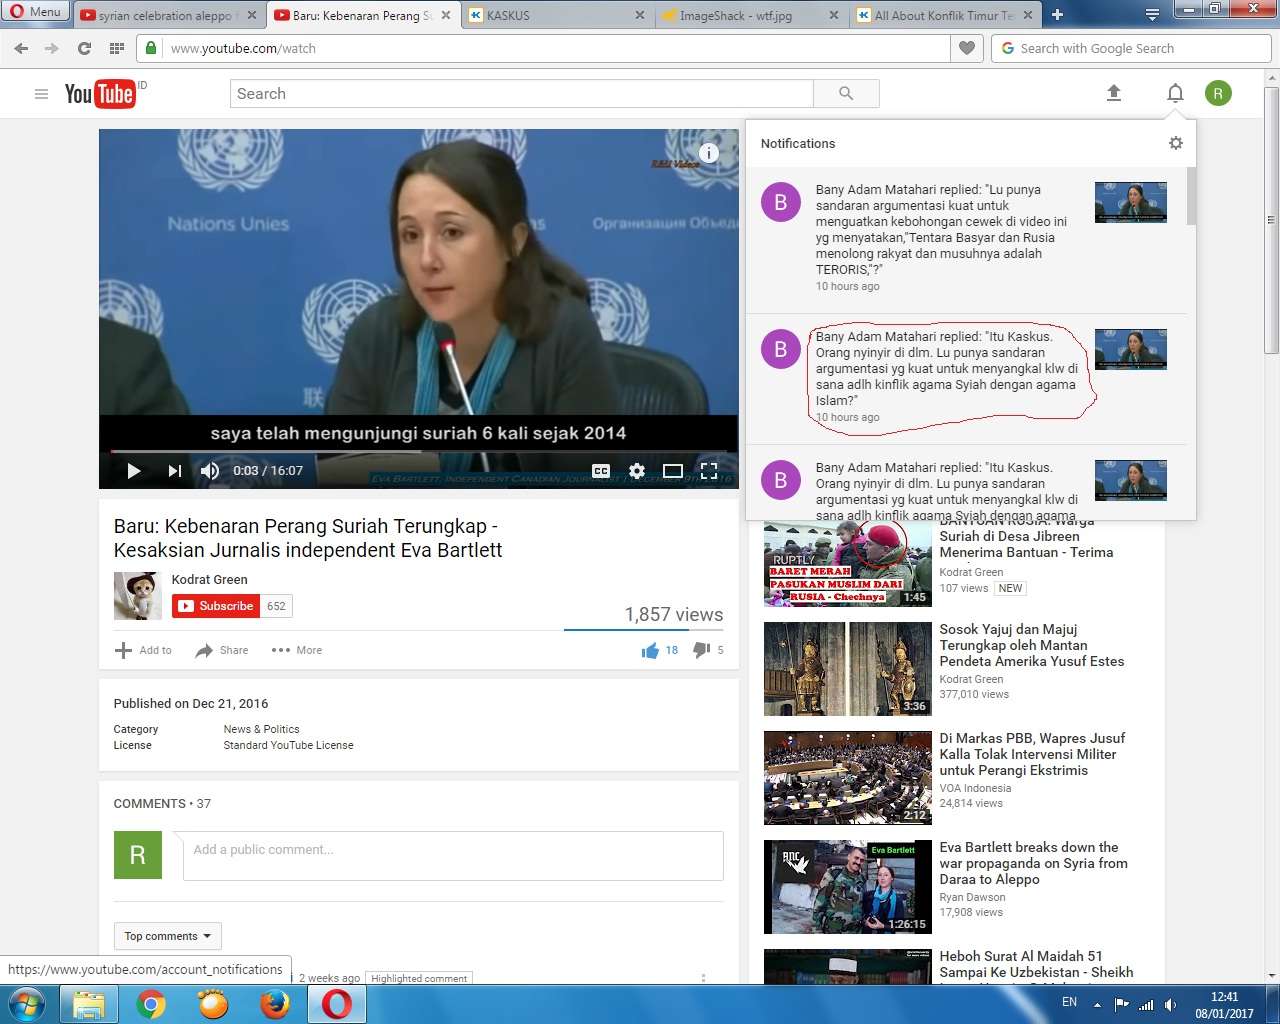Open the Top comments dropdown
The width and height of the screenshot is (1280, 1024).
(167, 936)
